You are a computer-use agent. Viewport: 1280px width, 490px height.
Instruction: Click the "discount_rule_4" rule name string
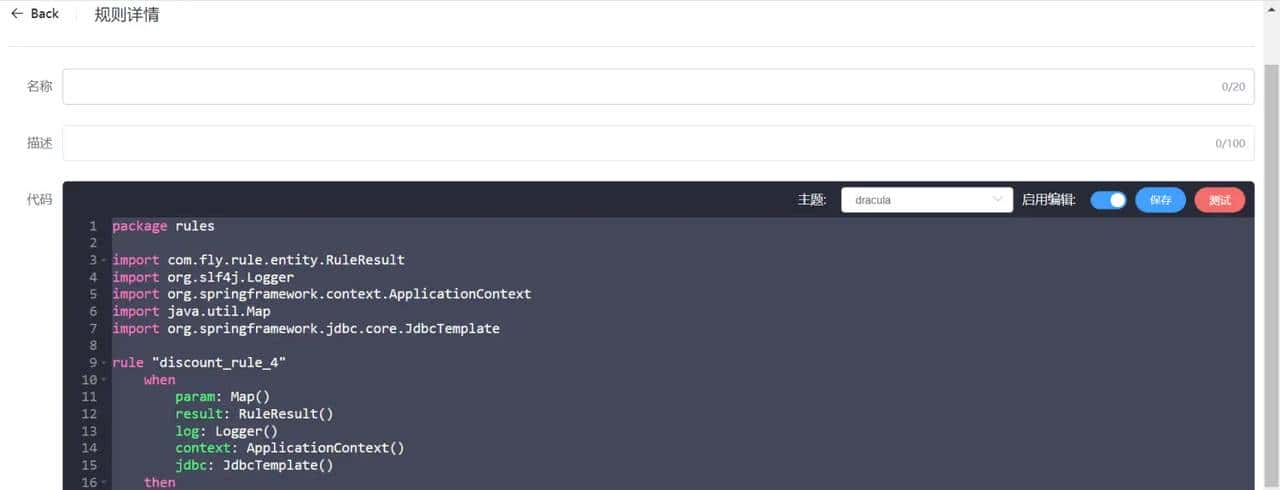220,363
